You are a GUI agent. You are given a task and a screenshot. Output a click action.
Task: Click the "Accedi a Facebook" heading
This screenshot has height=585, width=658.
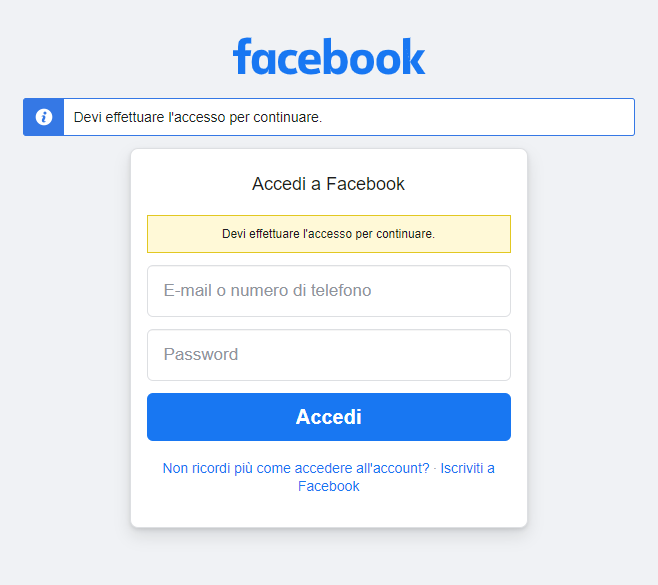tap(328, 184)
